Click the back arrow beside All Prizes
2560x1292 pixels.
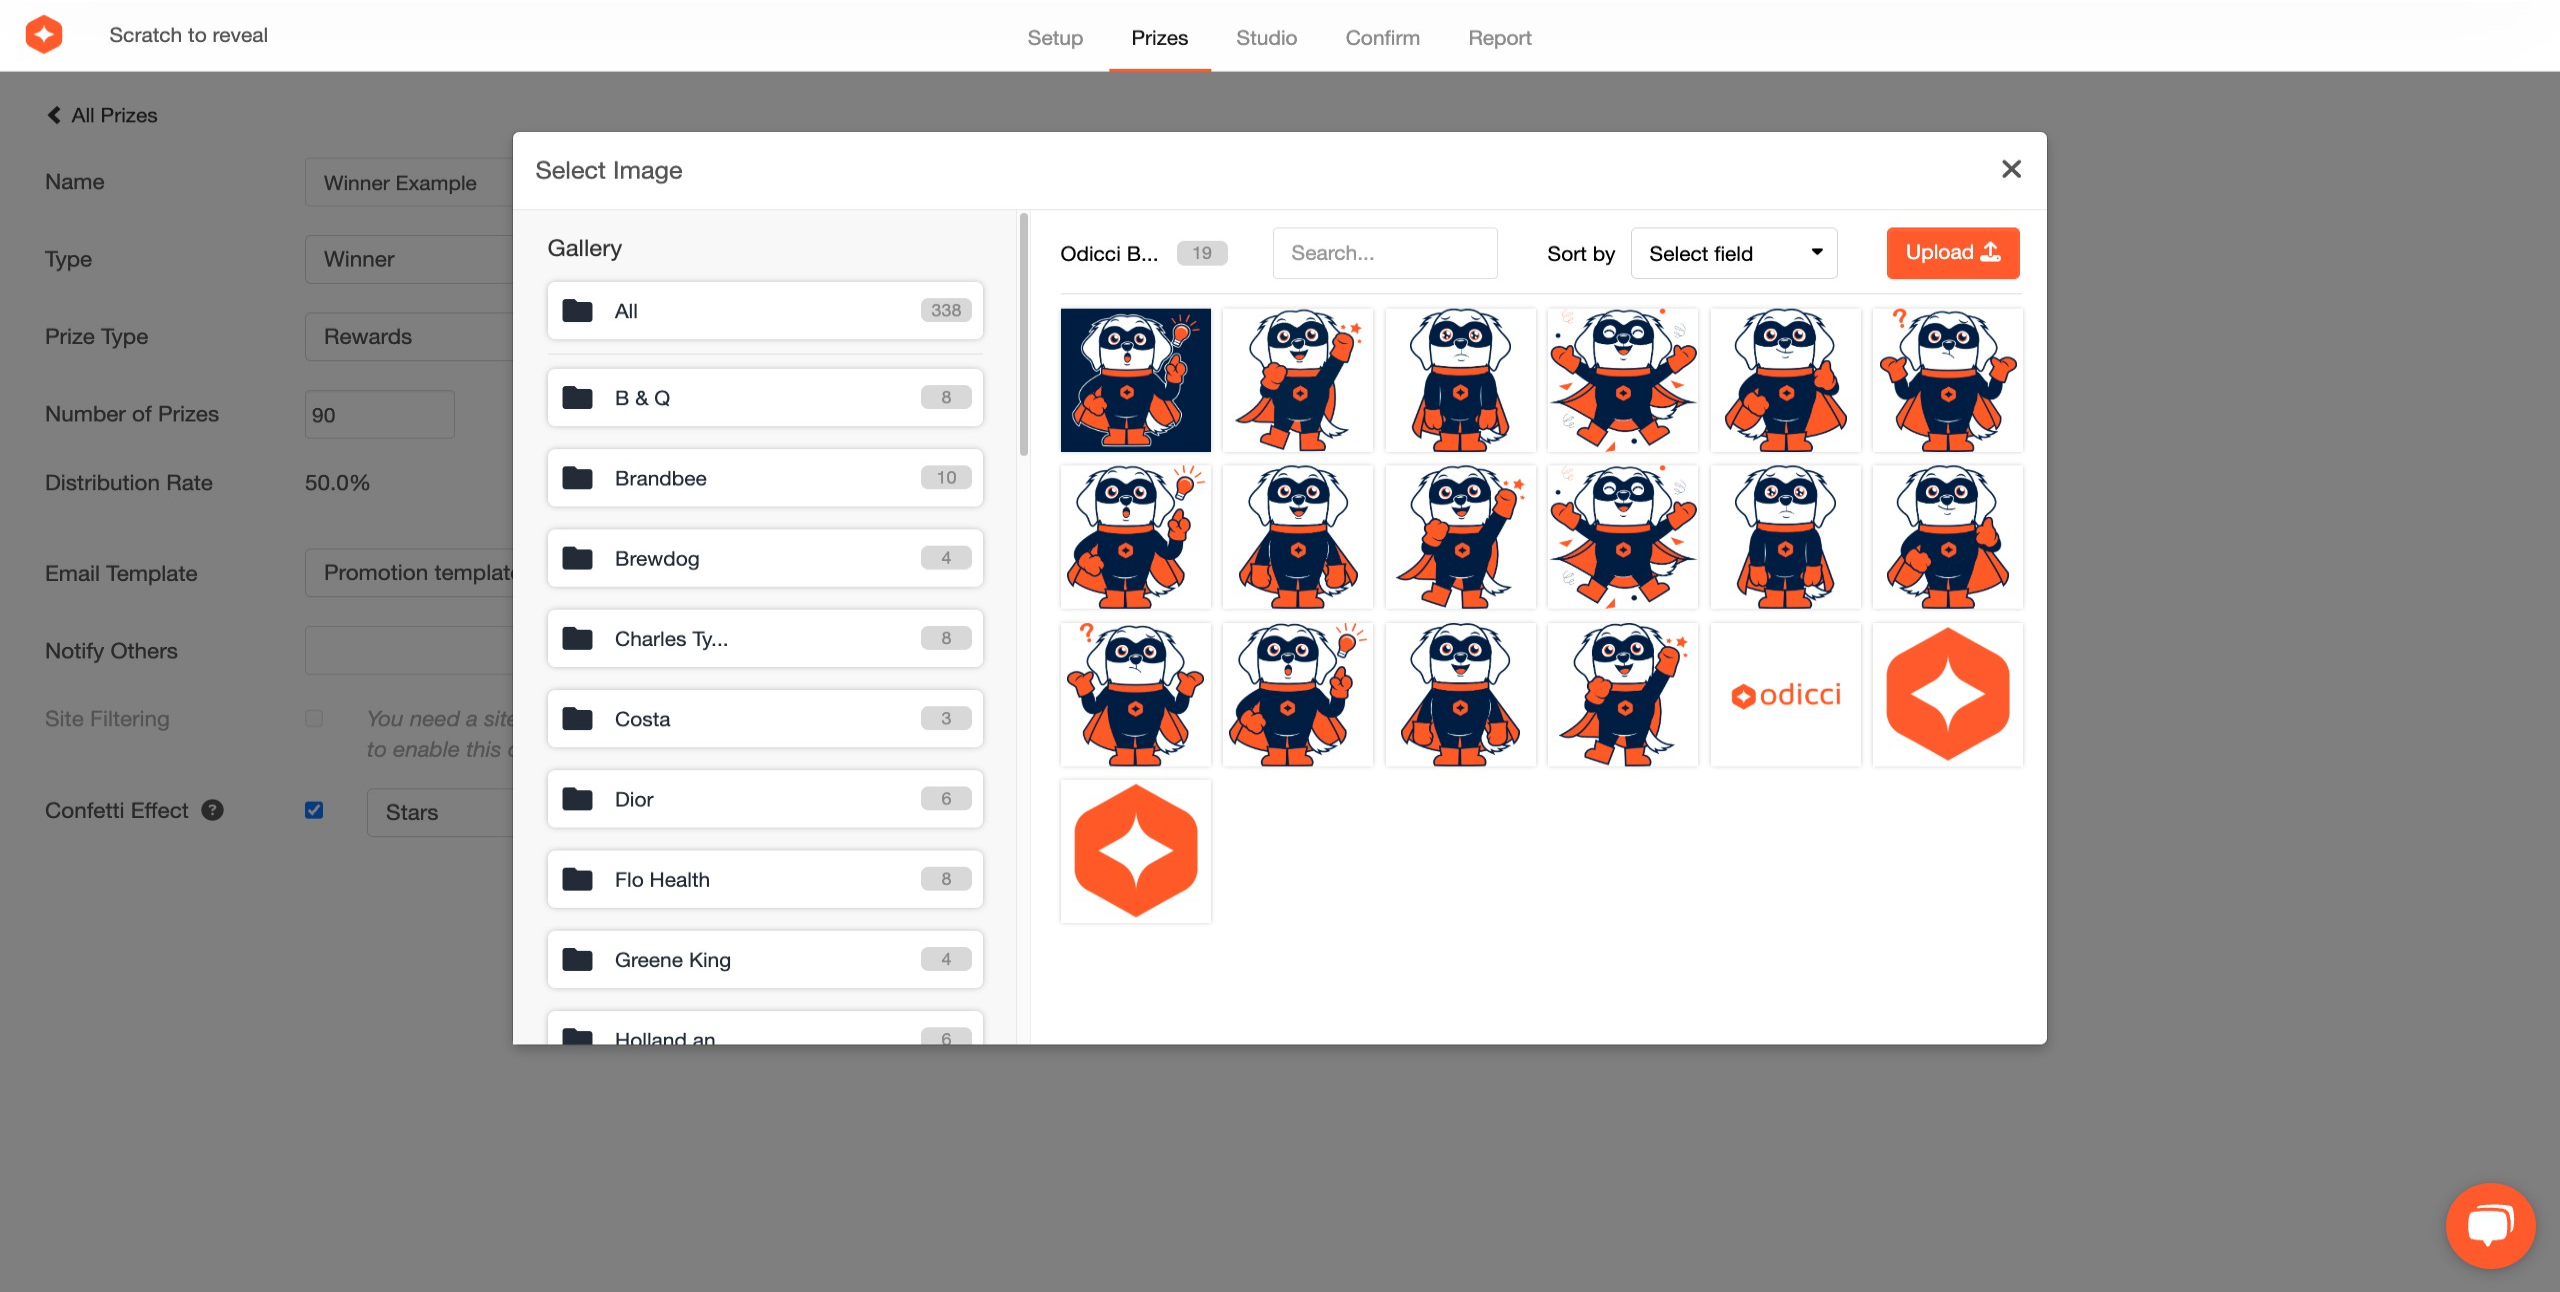54,115
